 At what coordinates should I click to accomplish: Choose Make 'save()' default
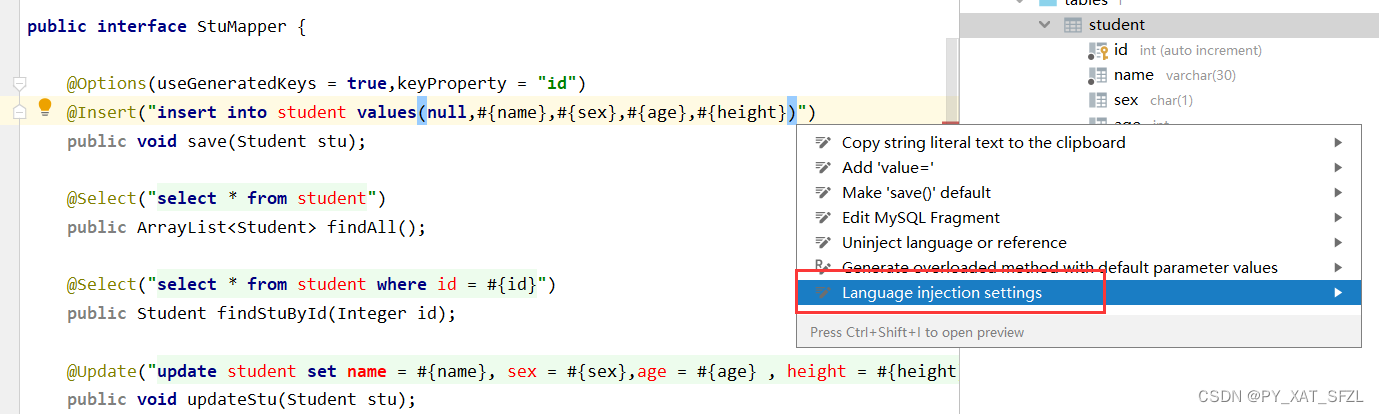point(1079,193)
